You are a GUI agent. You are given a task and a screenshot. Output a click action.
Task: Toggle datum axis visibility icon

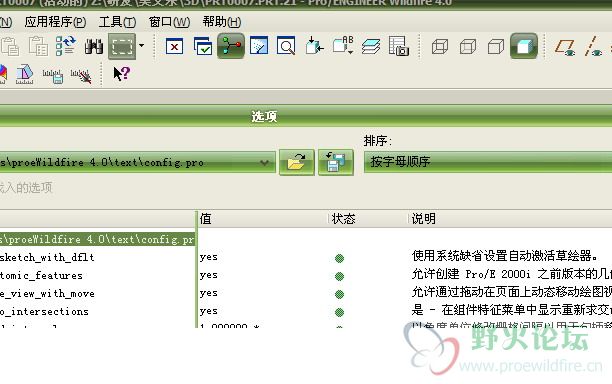pyautogui.click(x=593, y=46)
